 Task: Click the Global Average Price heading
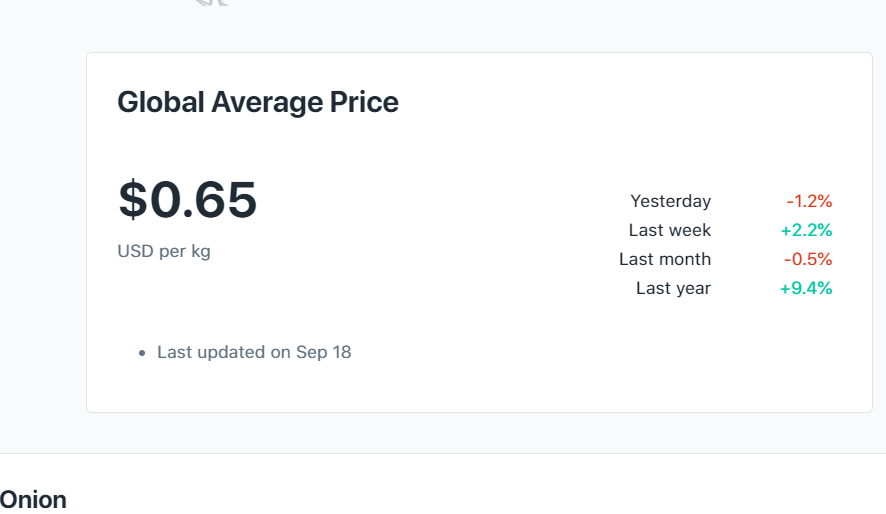(x=258, y=102)
